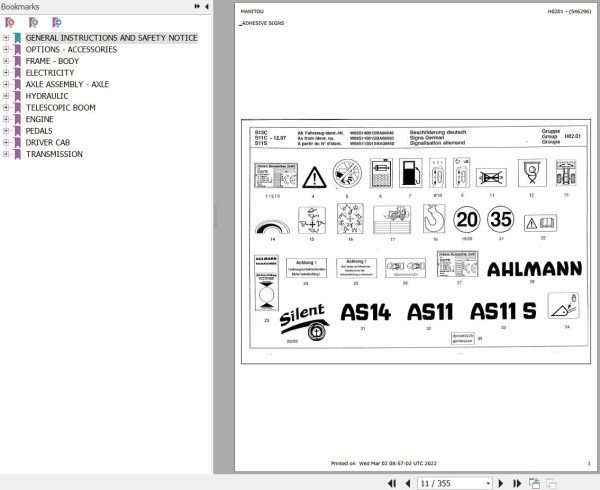Click the 'ADHESIVE SIGNS' page heading
Viewport: 600px width, 490px height.
pyautogui.click(x=262, y=23)
